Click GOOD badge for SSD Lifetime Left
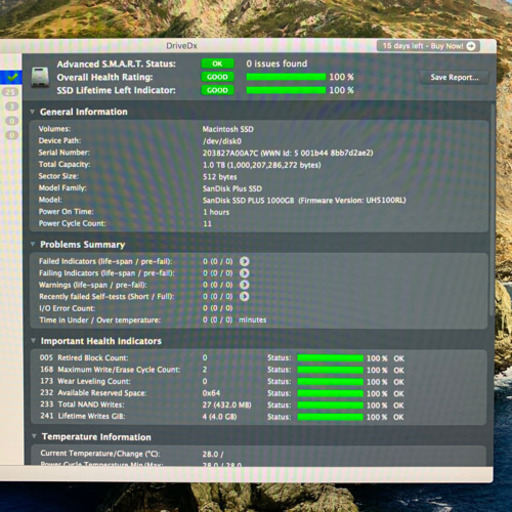The image size is (512, 512). (x=217, y=90)
